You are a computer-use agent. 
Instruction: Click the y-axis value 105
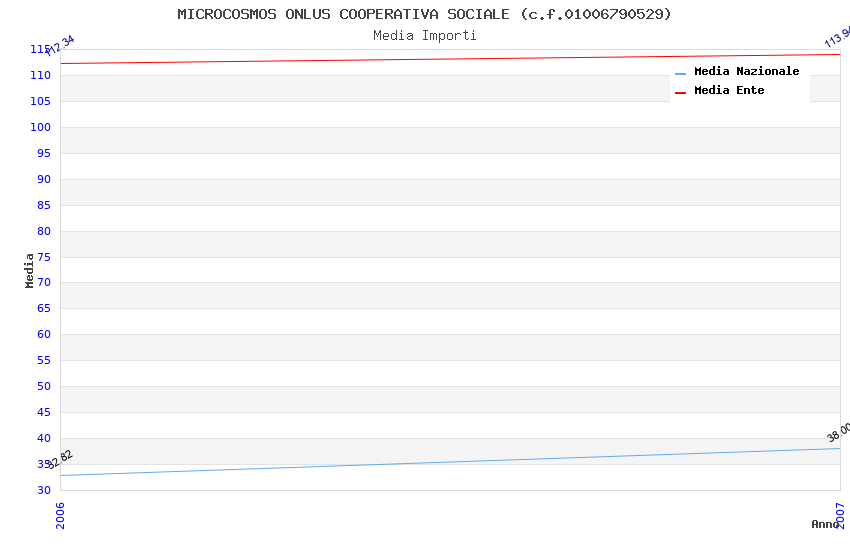click(41, 101)
